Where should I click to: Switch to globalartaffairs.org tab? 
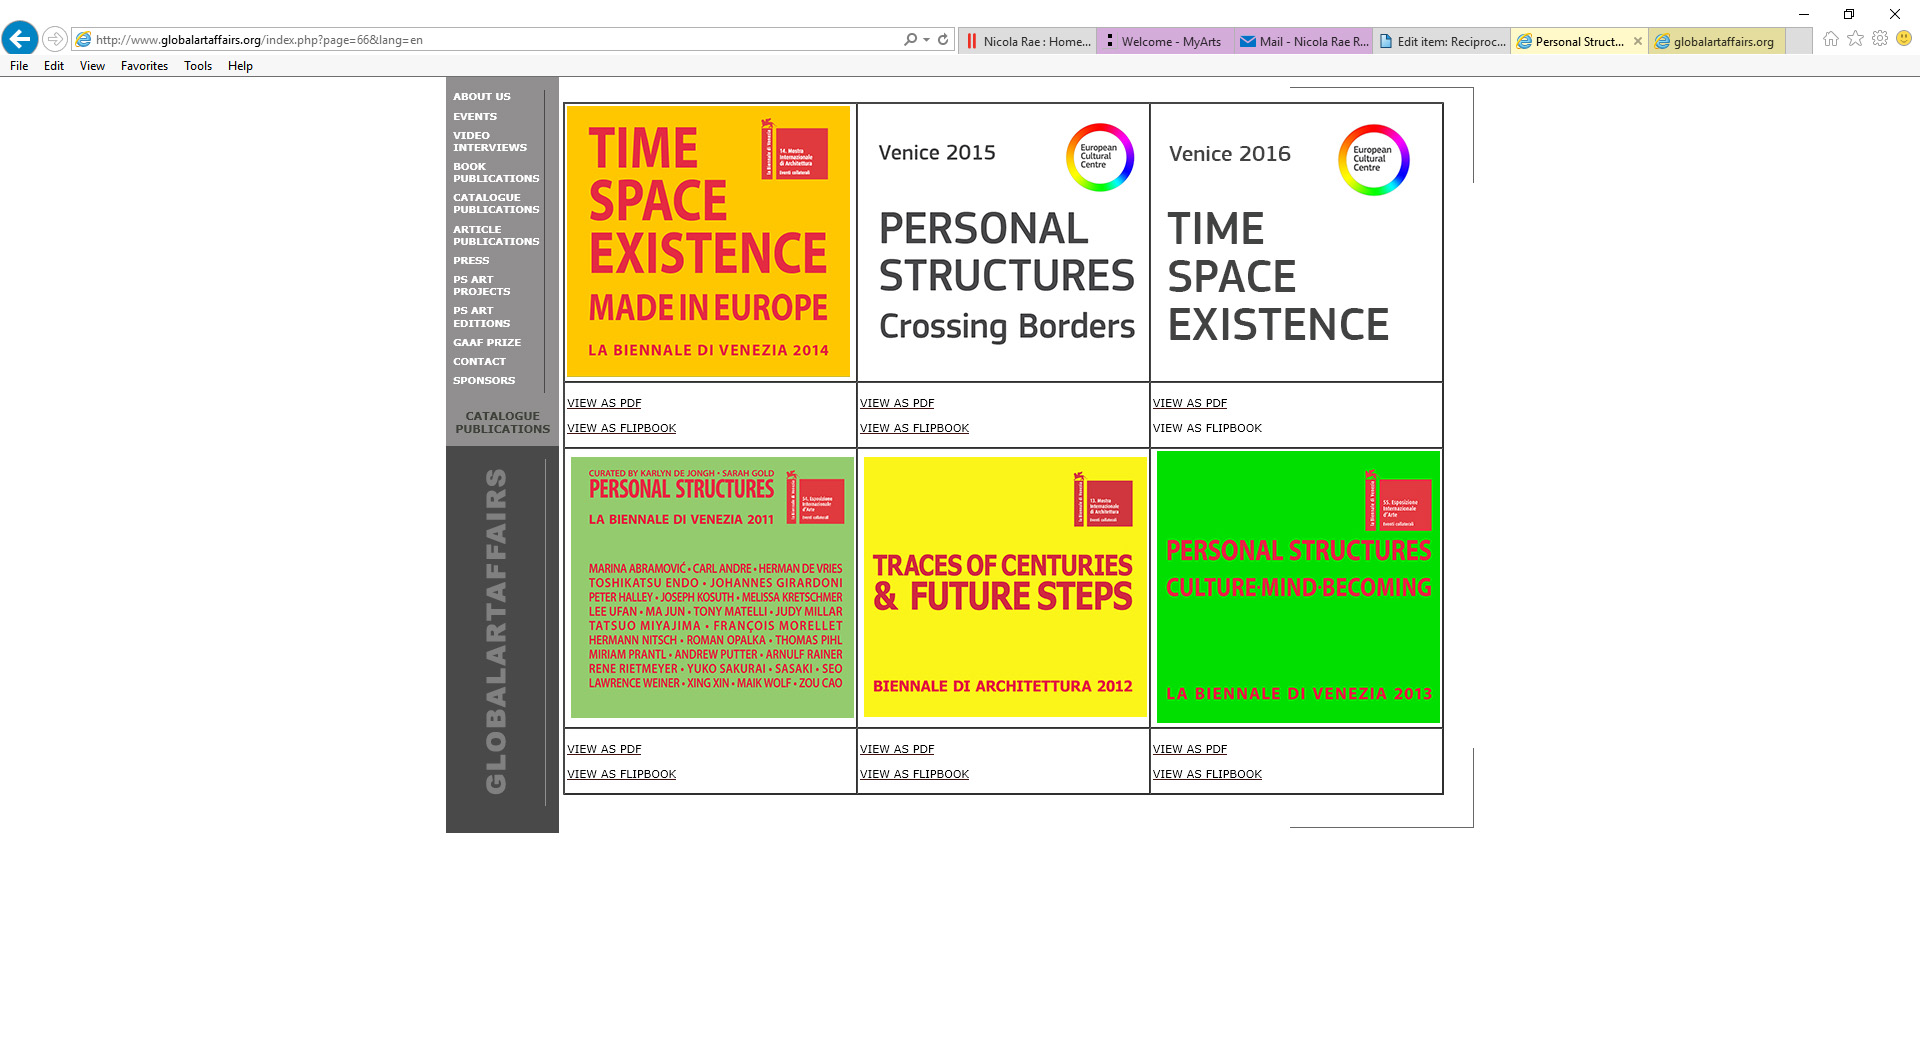coord(1718,41)
